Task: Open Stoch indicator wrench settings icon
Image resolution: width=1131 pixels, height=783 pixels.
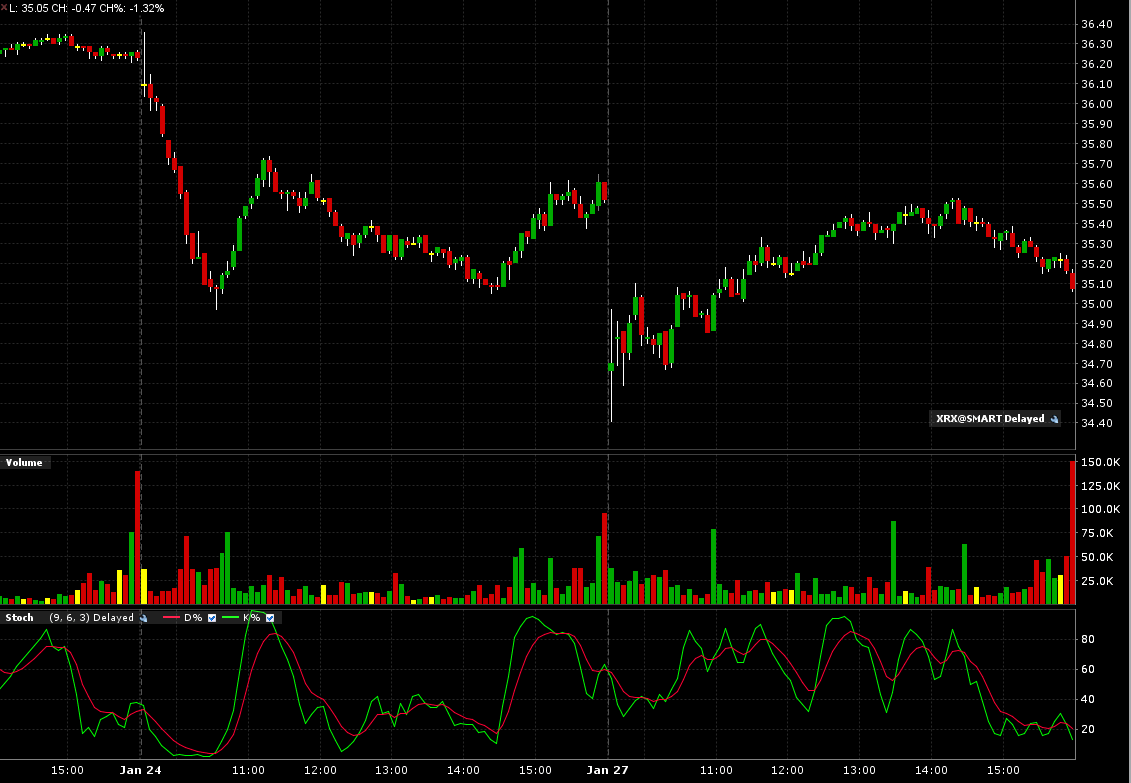Action: click(x=144, y=618)
